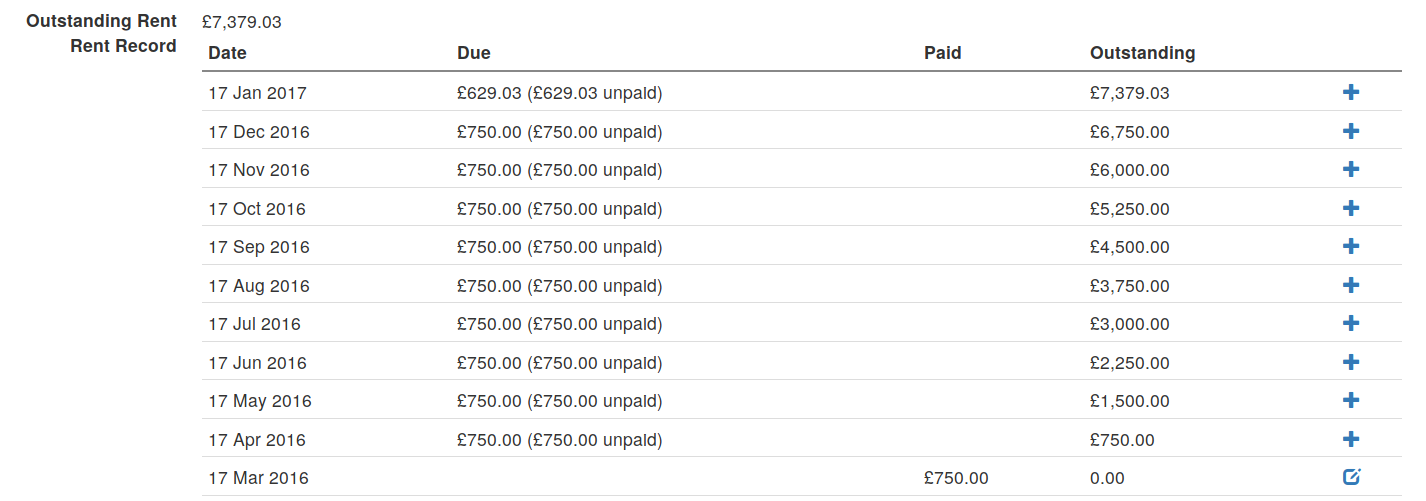
Task: Click the £750.00 paid amount for March
Action: tap(956, 478)
